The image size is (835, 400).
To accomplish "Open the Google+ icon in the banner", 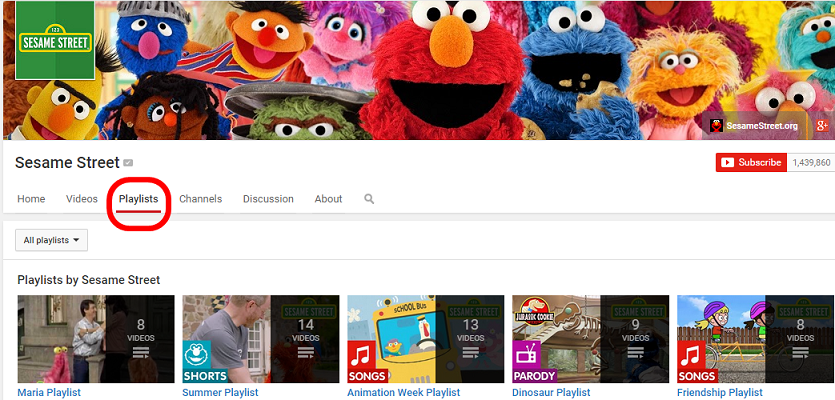I will [823, 126].
